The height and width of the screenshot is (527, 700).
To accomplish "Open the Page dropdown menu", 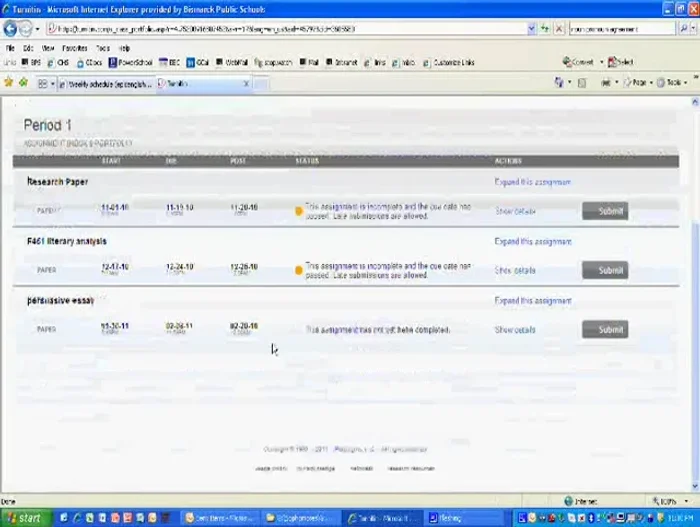I will pyautogui.click(x=641, y=83).
